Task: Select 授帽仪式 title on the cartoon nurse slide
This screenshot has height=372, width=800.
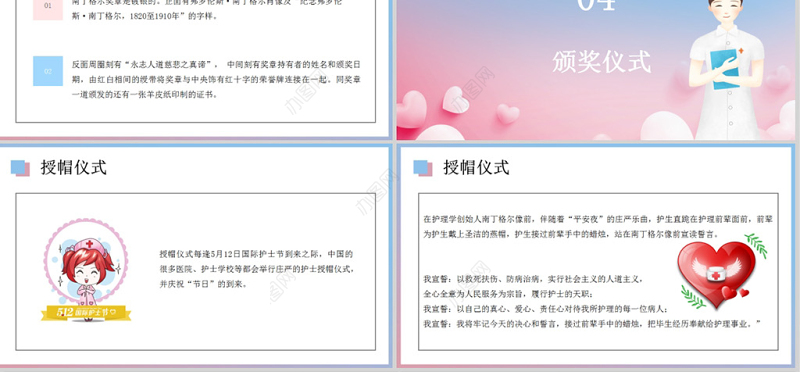Action: pyautogui.click(x=73, y=167)
